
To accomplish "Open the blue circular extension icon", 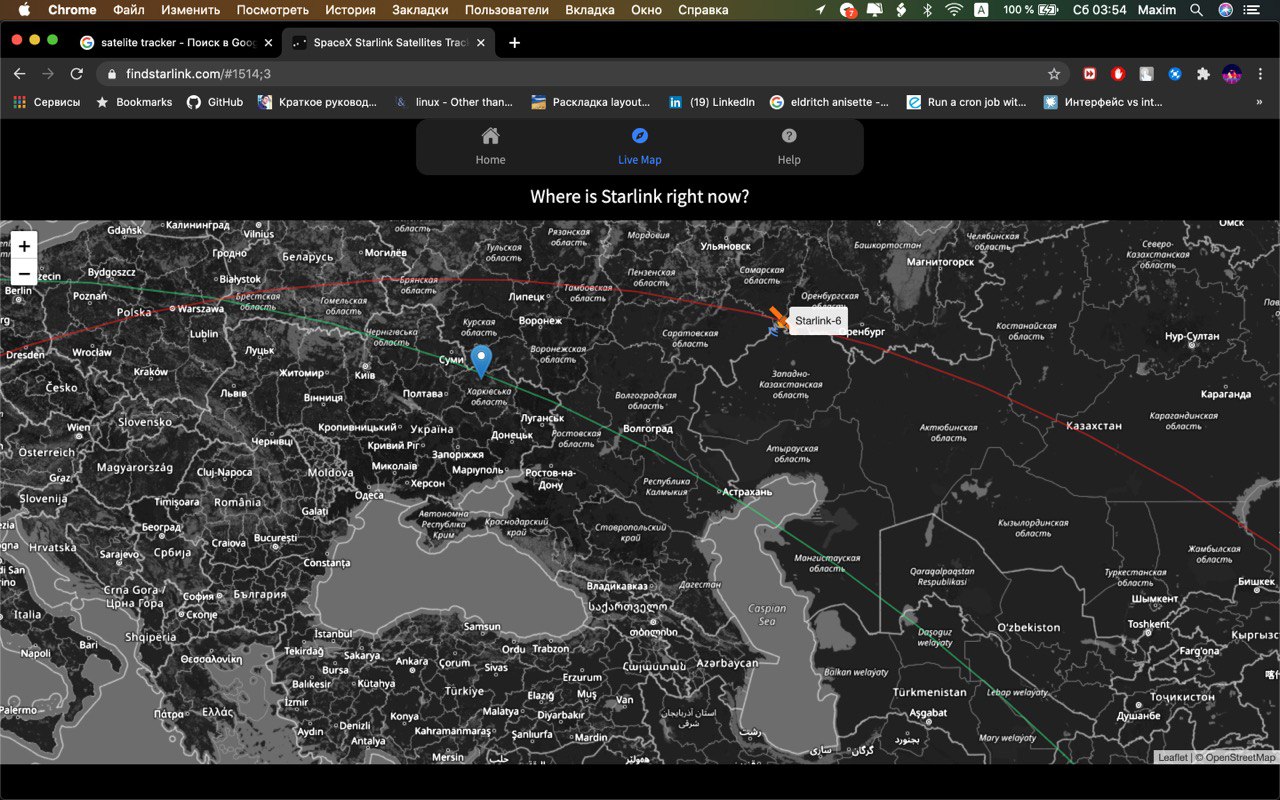I will tap(1175, 74).
